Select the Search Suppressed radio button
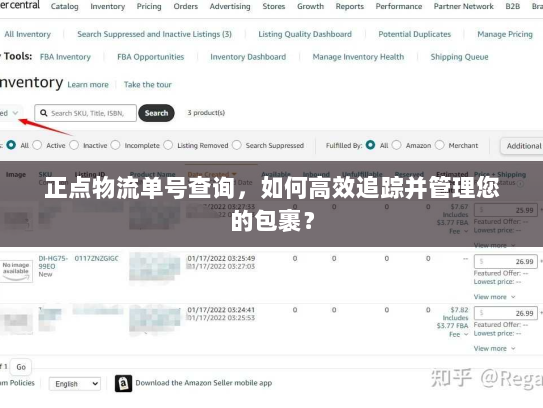This screenshot has width=543, height=408. pyautogui.click(x=237, y=145)
